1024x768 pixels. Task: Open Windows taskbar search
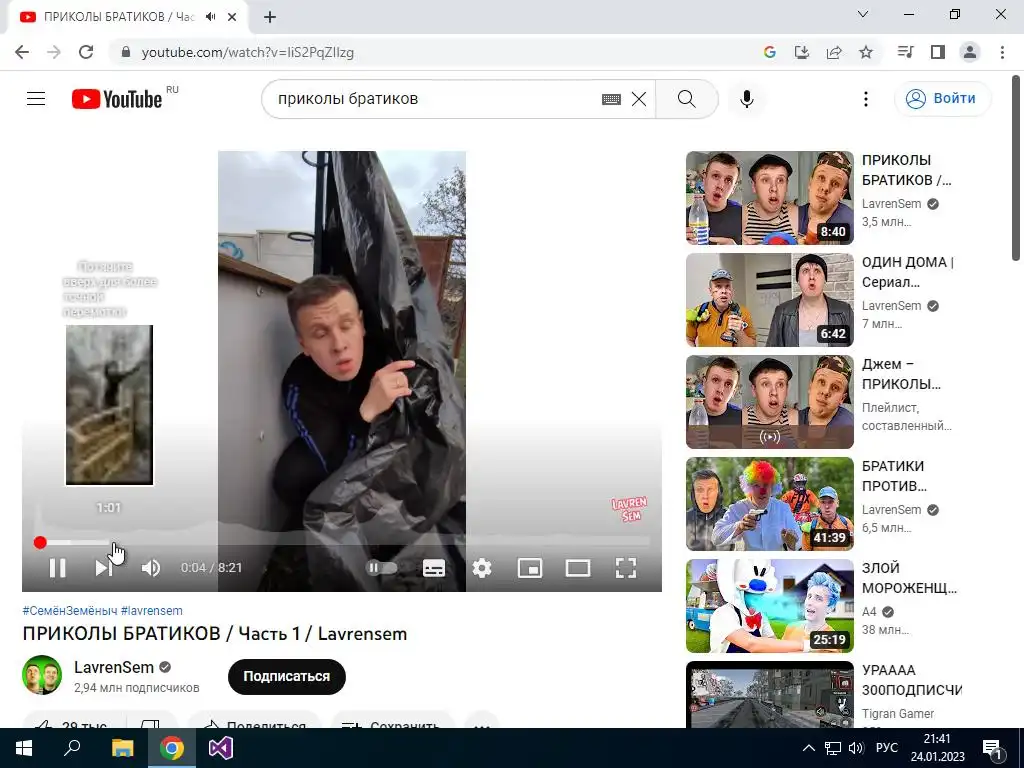pos(72,748)
